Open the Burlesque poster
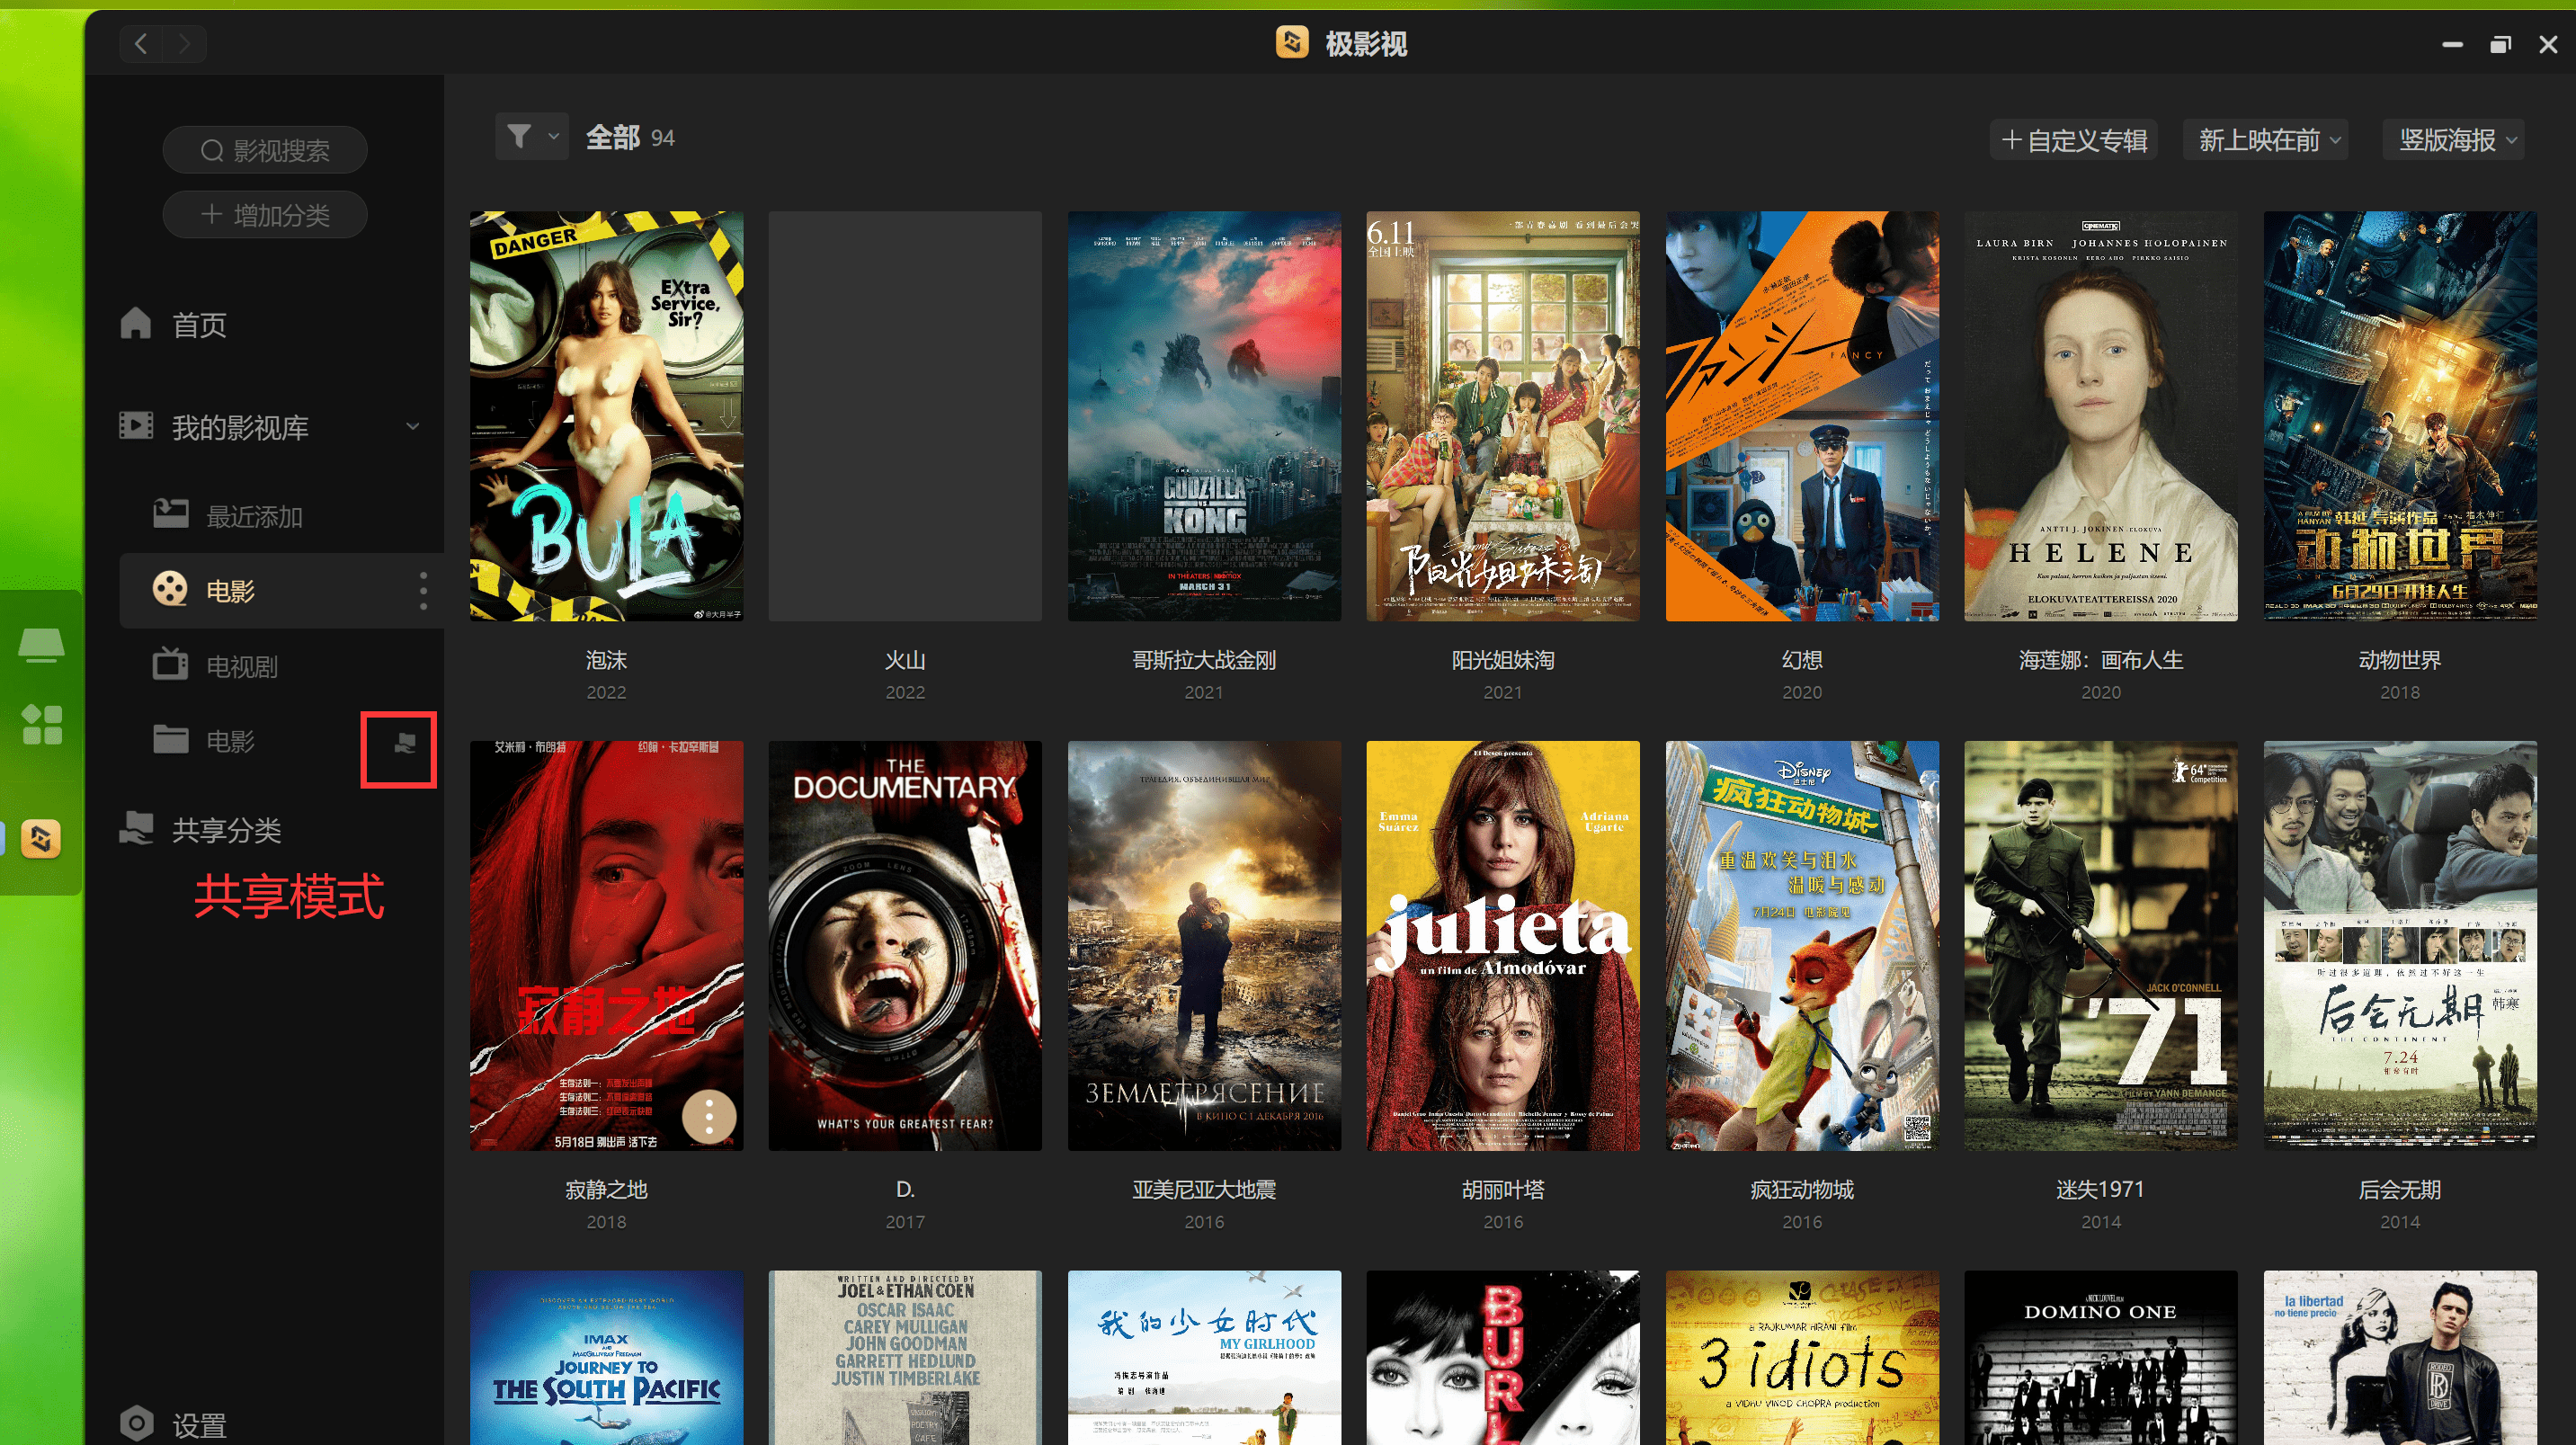This screenshot has height=1445, width=2576. pyautogui.click(x=1503, y=1358)
